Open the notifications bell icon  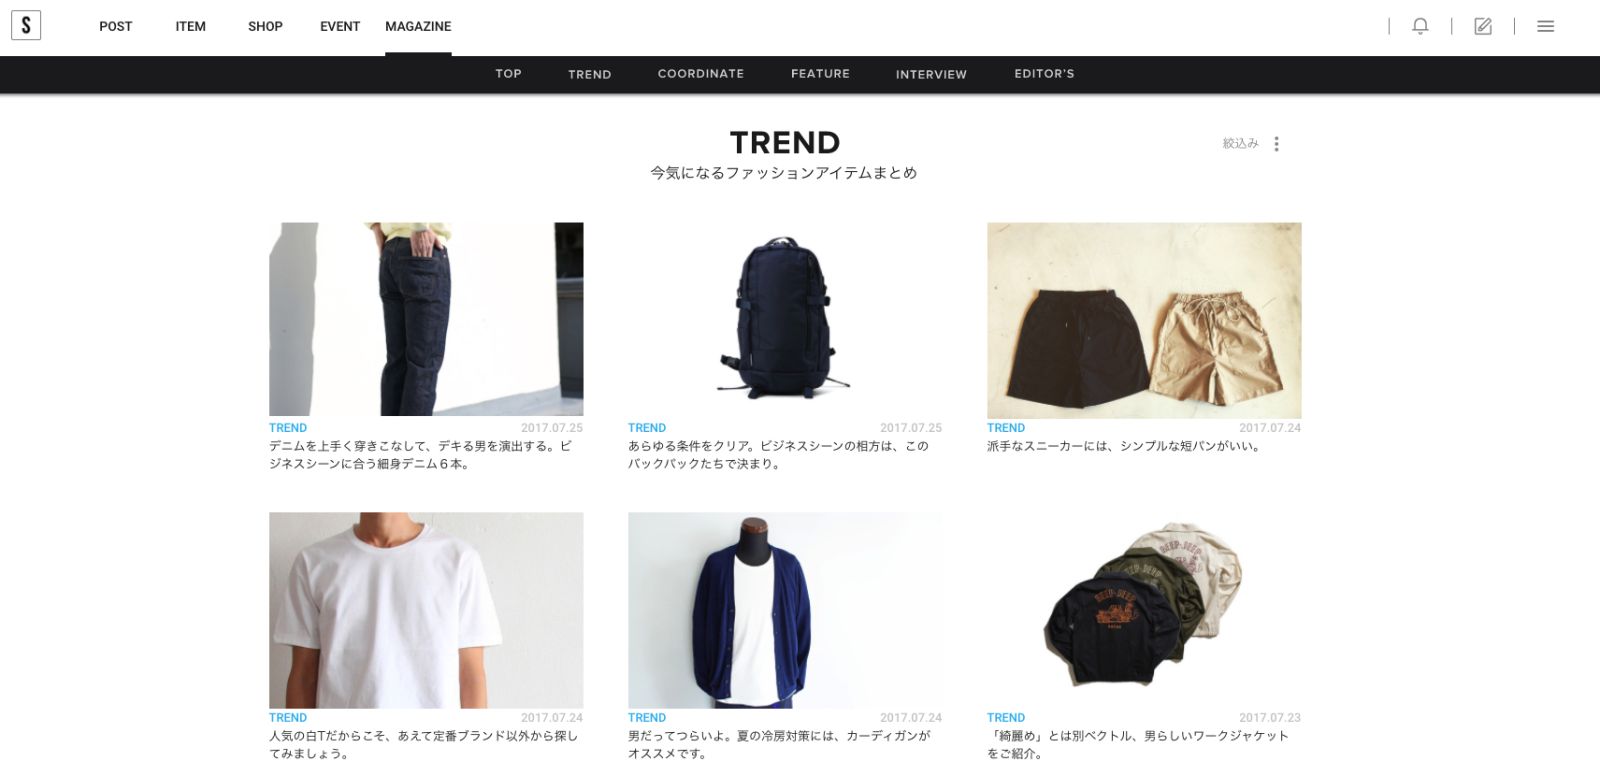coord(1420,26)
